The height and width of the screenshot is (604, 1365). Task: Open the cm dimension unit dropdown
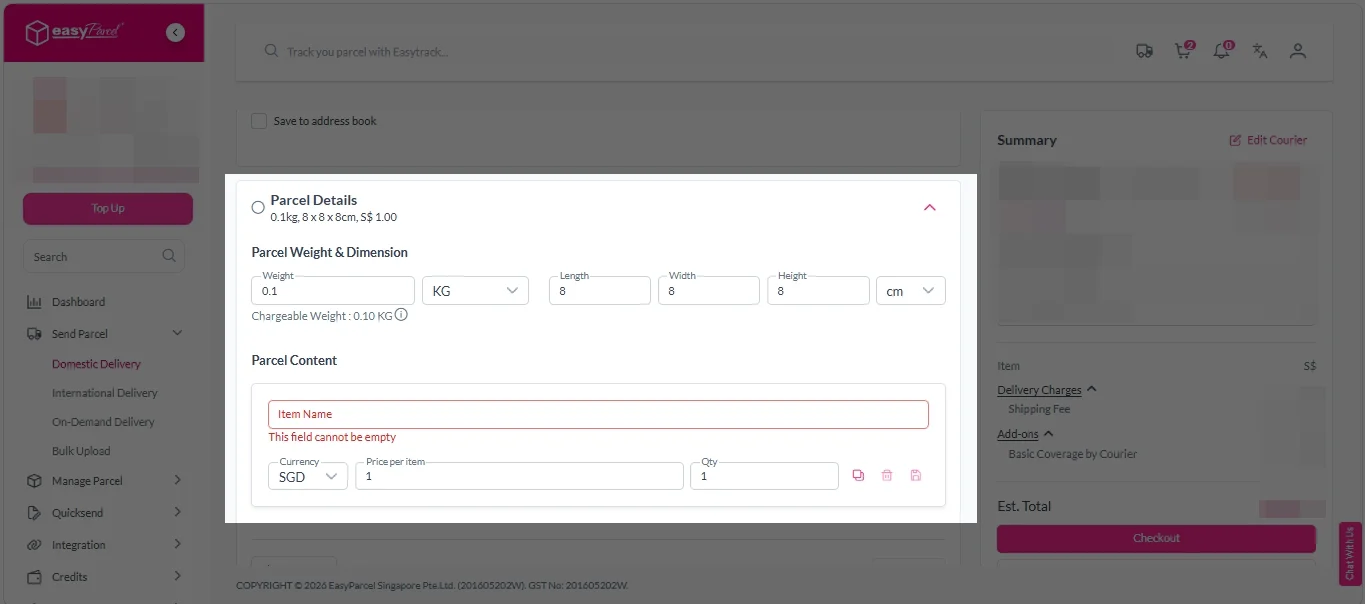(910, 291)
